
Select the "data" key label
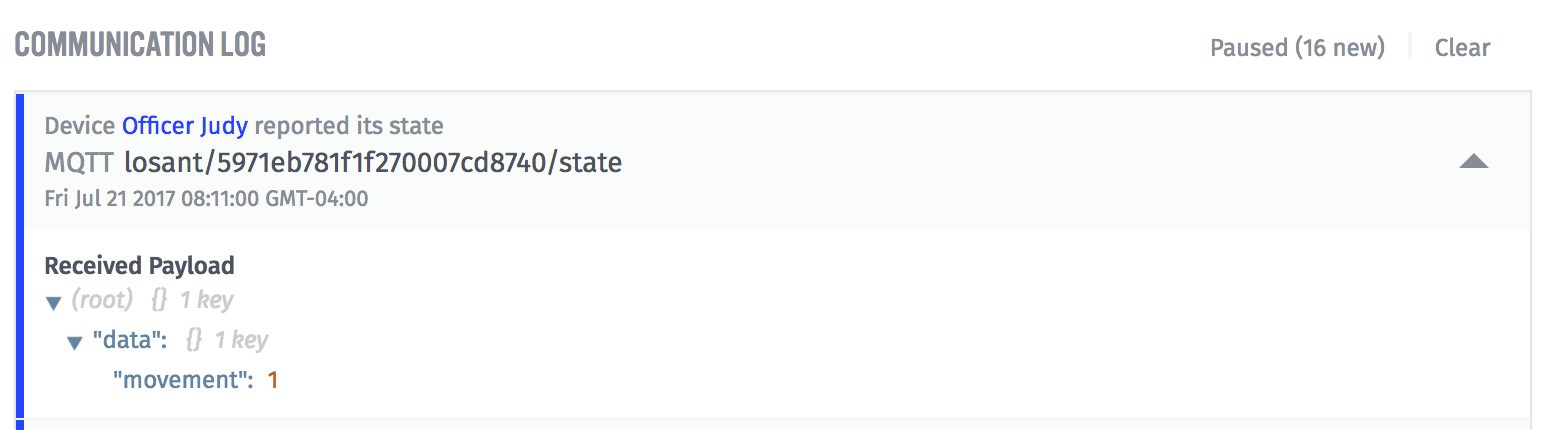[x=128, y=340]
